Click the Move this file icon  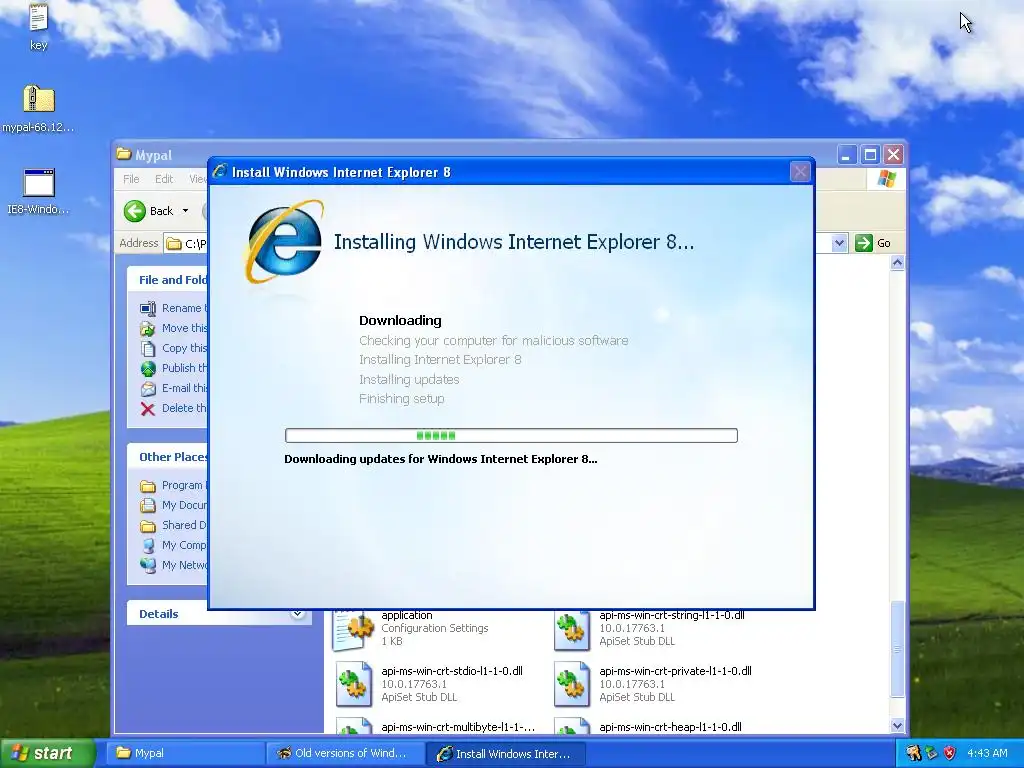pyautogui.click(x=148, y=328)
